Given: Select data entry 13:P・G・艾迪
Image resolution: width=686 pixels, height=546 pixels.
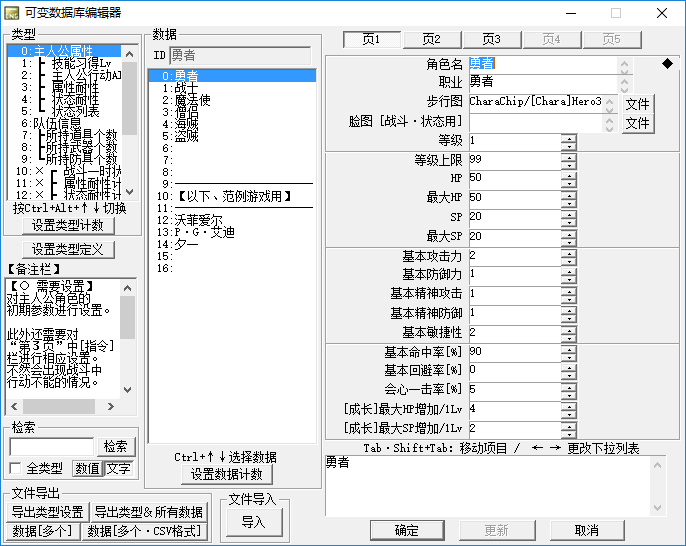Looking at the screenshot, I should (x=232, y=232).
